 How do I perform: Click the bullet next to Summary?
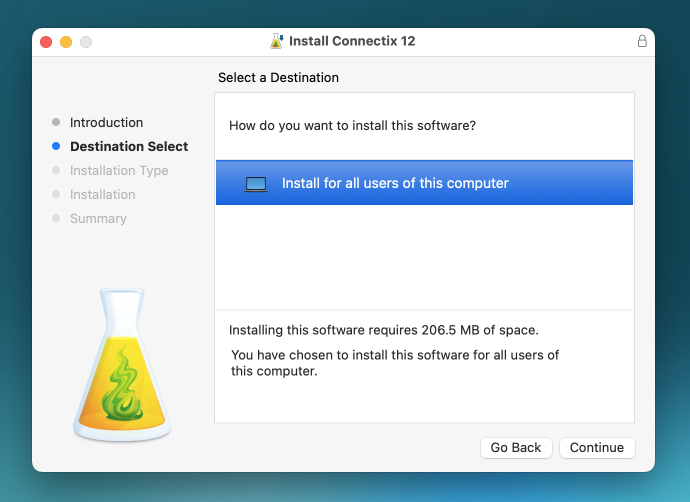click(56, 219)
